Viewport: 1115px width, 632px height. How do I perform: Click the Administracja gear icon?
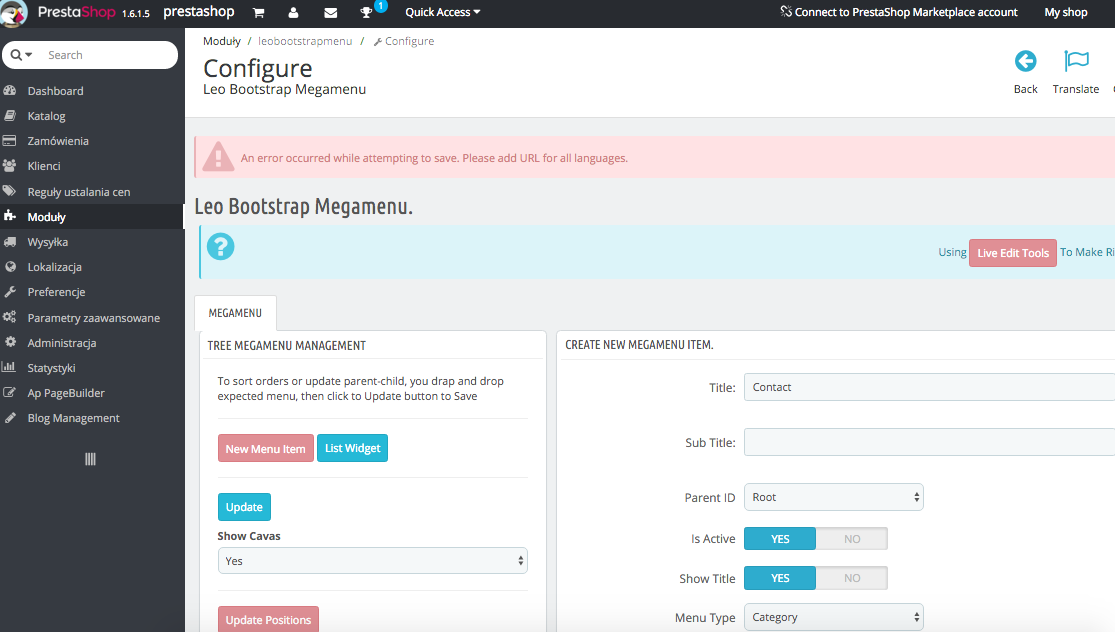click(10, 342)
